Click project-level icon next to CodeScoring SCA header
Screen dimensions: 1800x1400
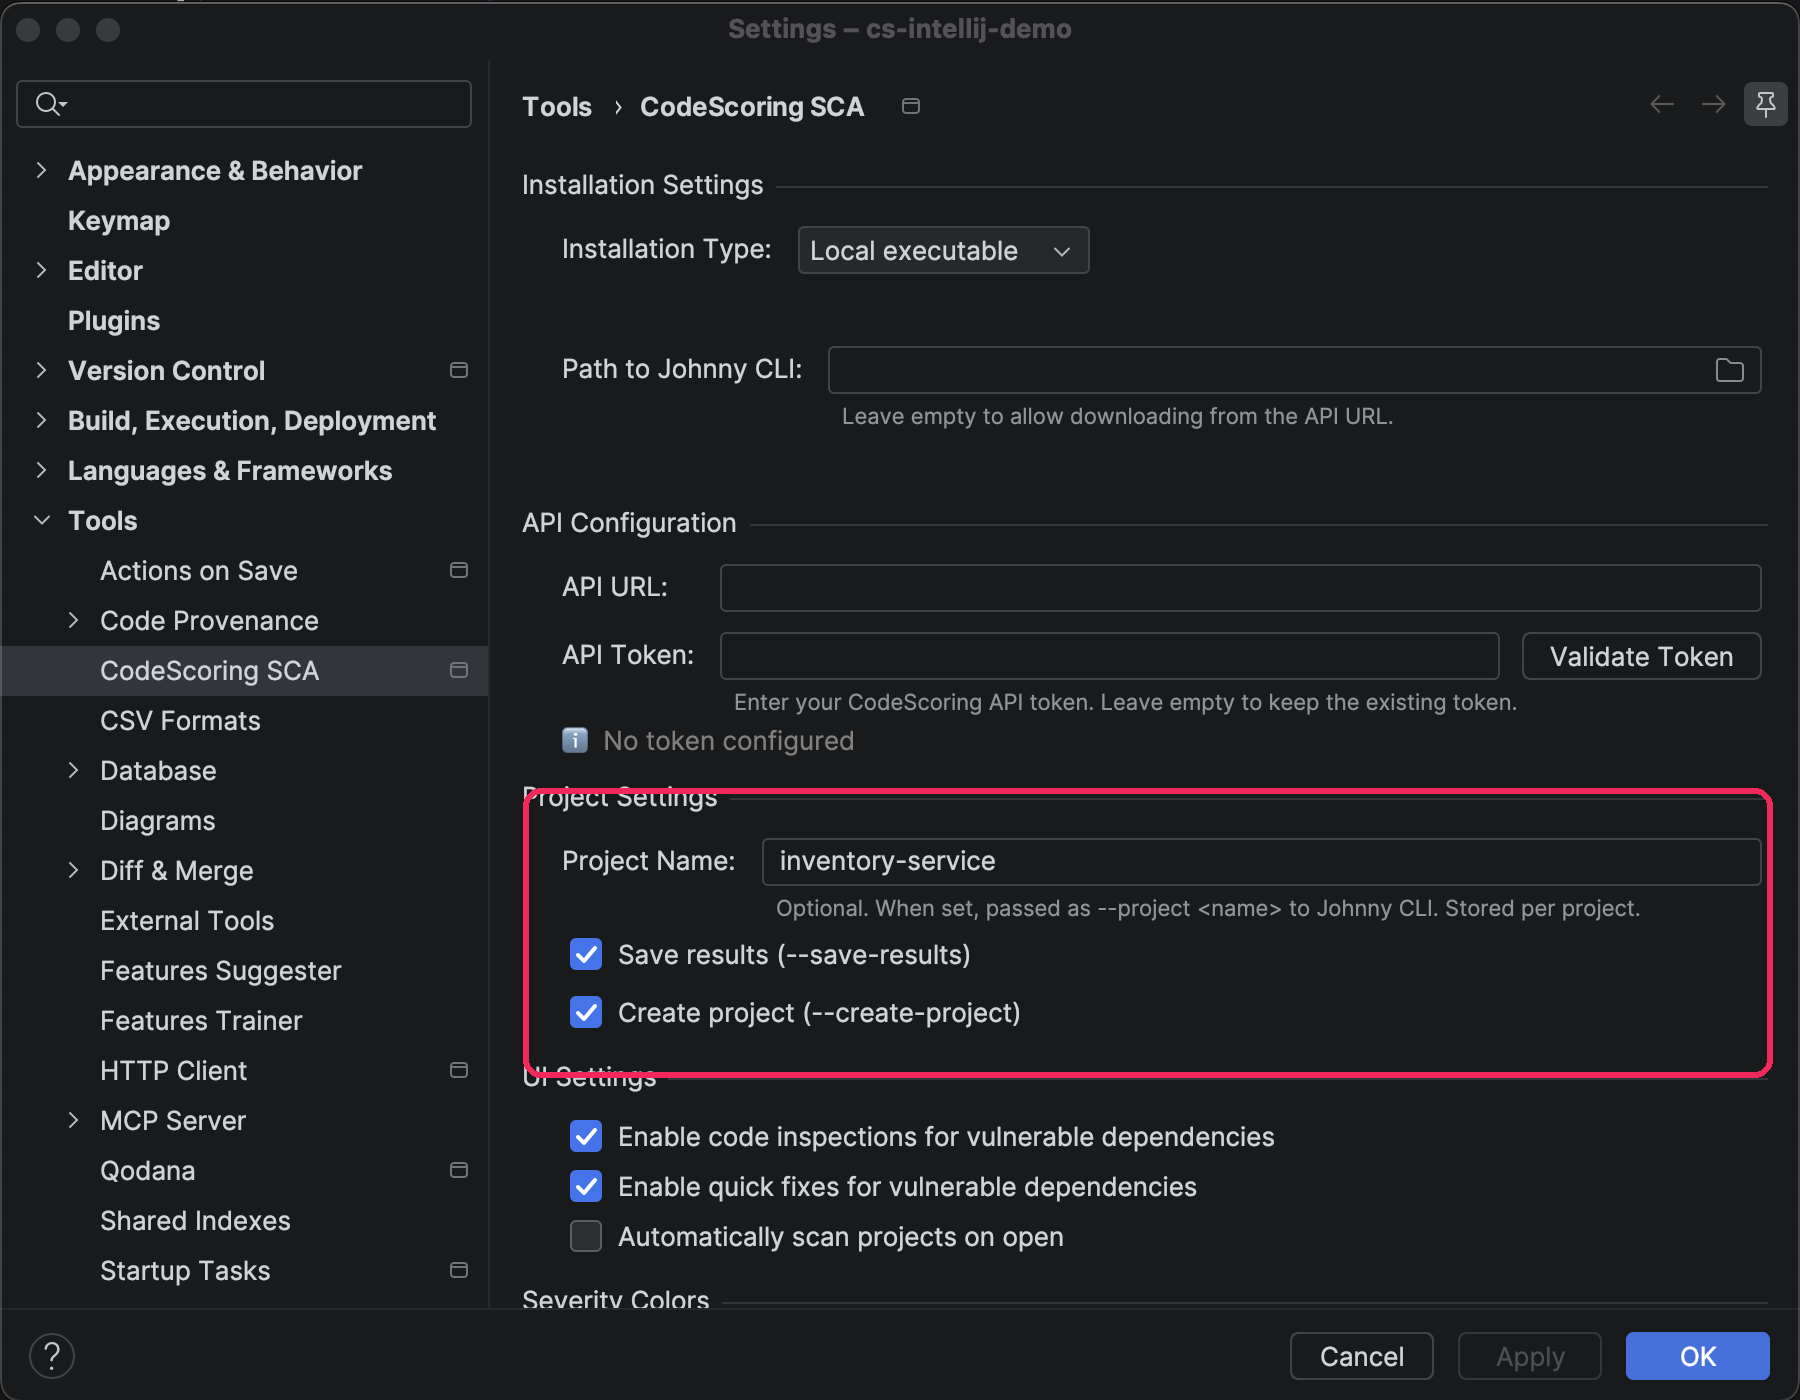pos(911,106)
